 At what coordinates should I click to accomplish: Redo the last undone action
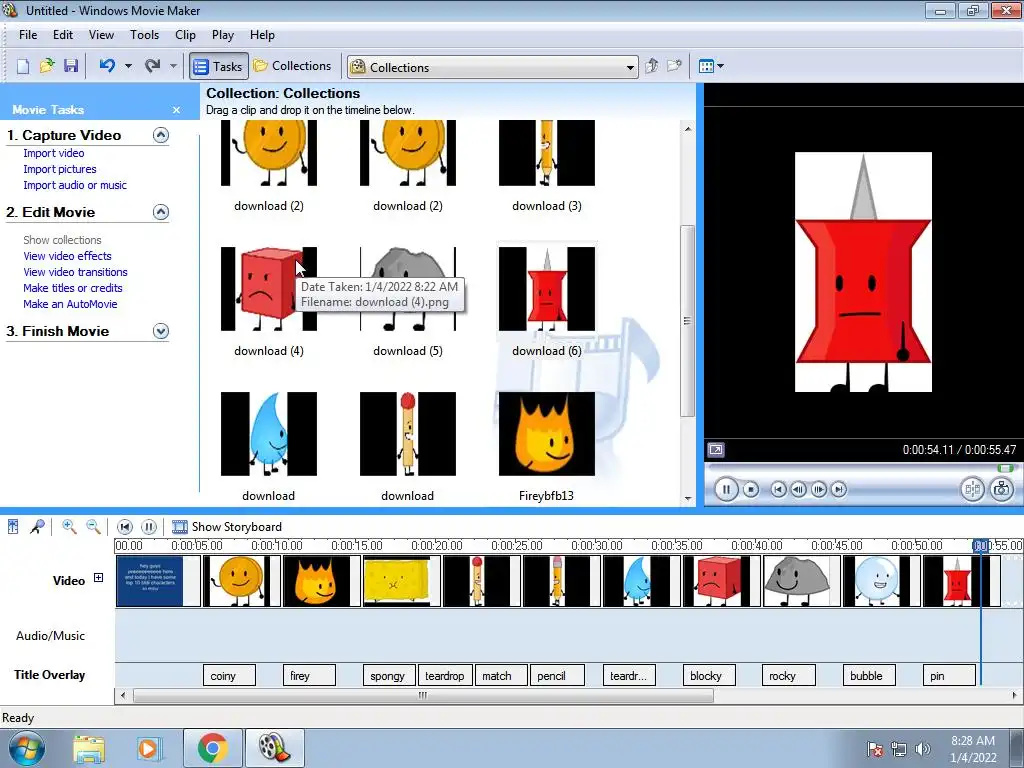click(x=152, y=66)
